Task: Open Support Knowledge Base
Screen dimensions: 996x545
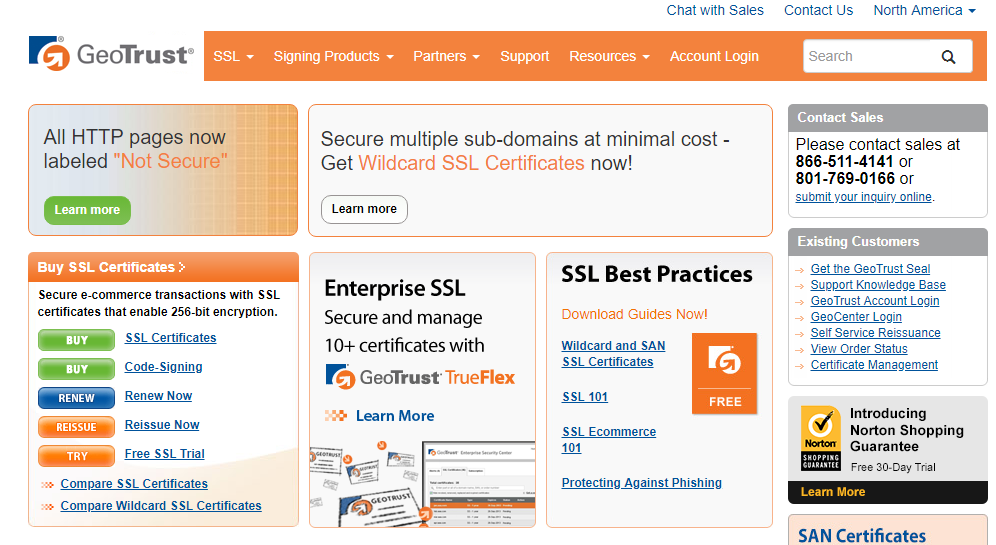Action: point(878,285)
